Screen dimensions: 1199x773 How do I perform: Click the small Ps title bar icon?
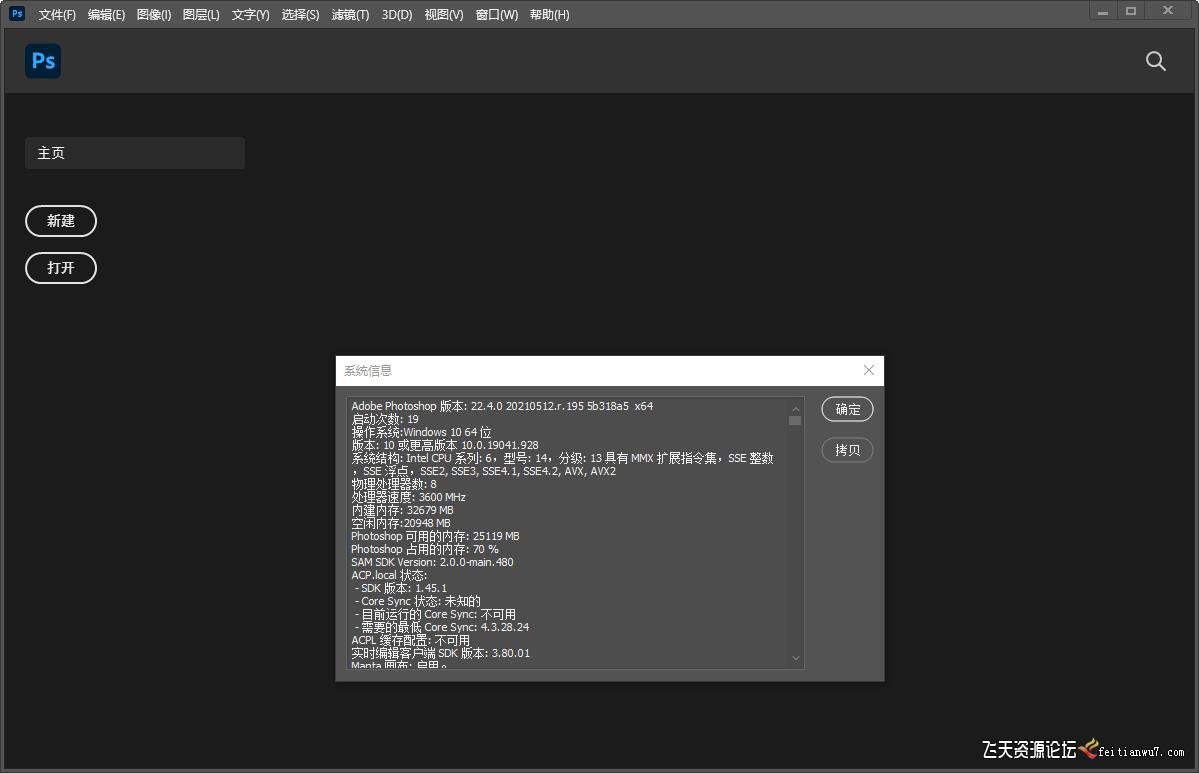(x=17, y=14)
